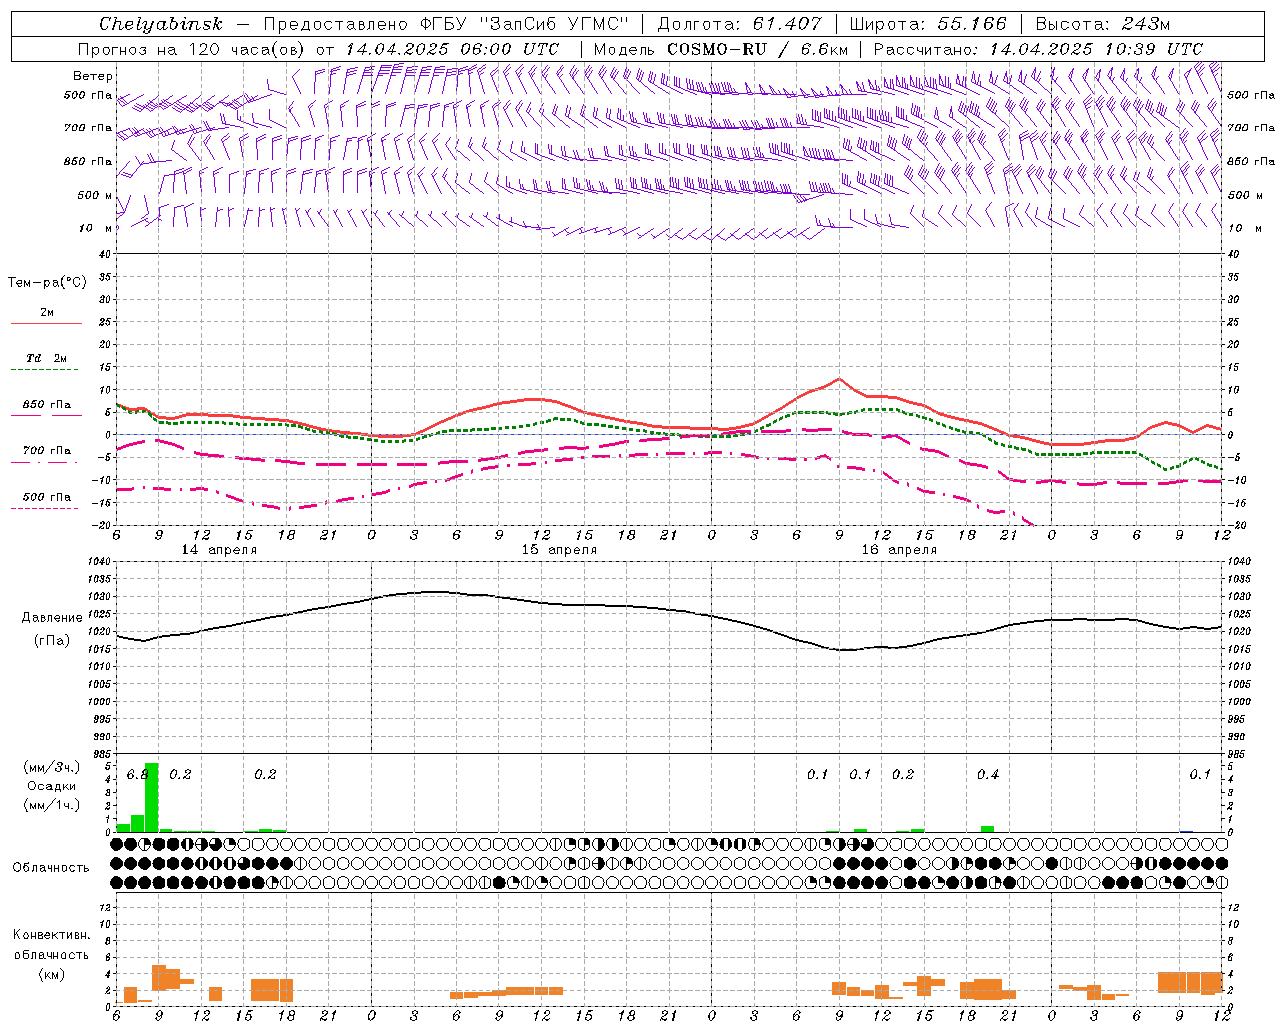Click the 'Конвективн.' convective cloud label
The image size is (1280, 1024).
(x=52, y=935)
